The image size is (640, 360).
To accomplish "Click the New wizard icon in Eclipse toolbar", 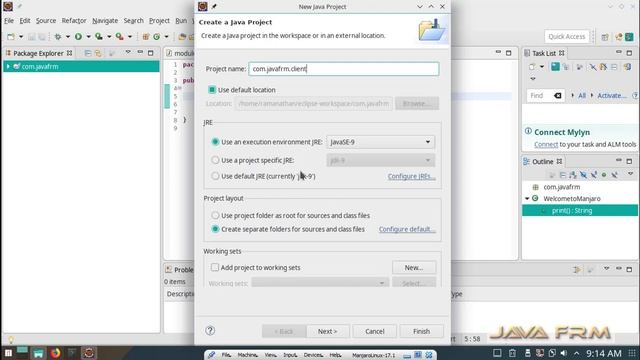I will [x=11, y=37].
